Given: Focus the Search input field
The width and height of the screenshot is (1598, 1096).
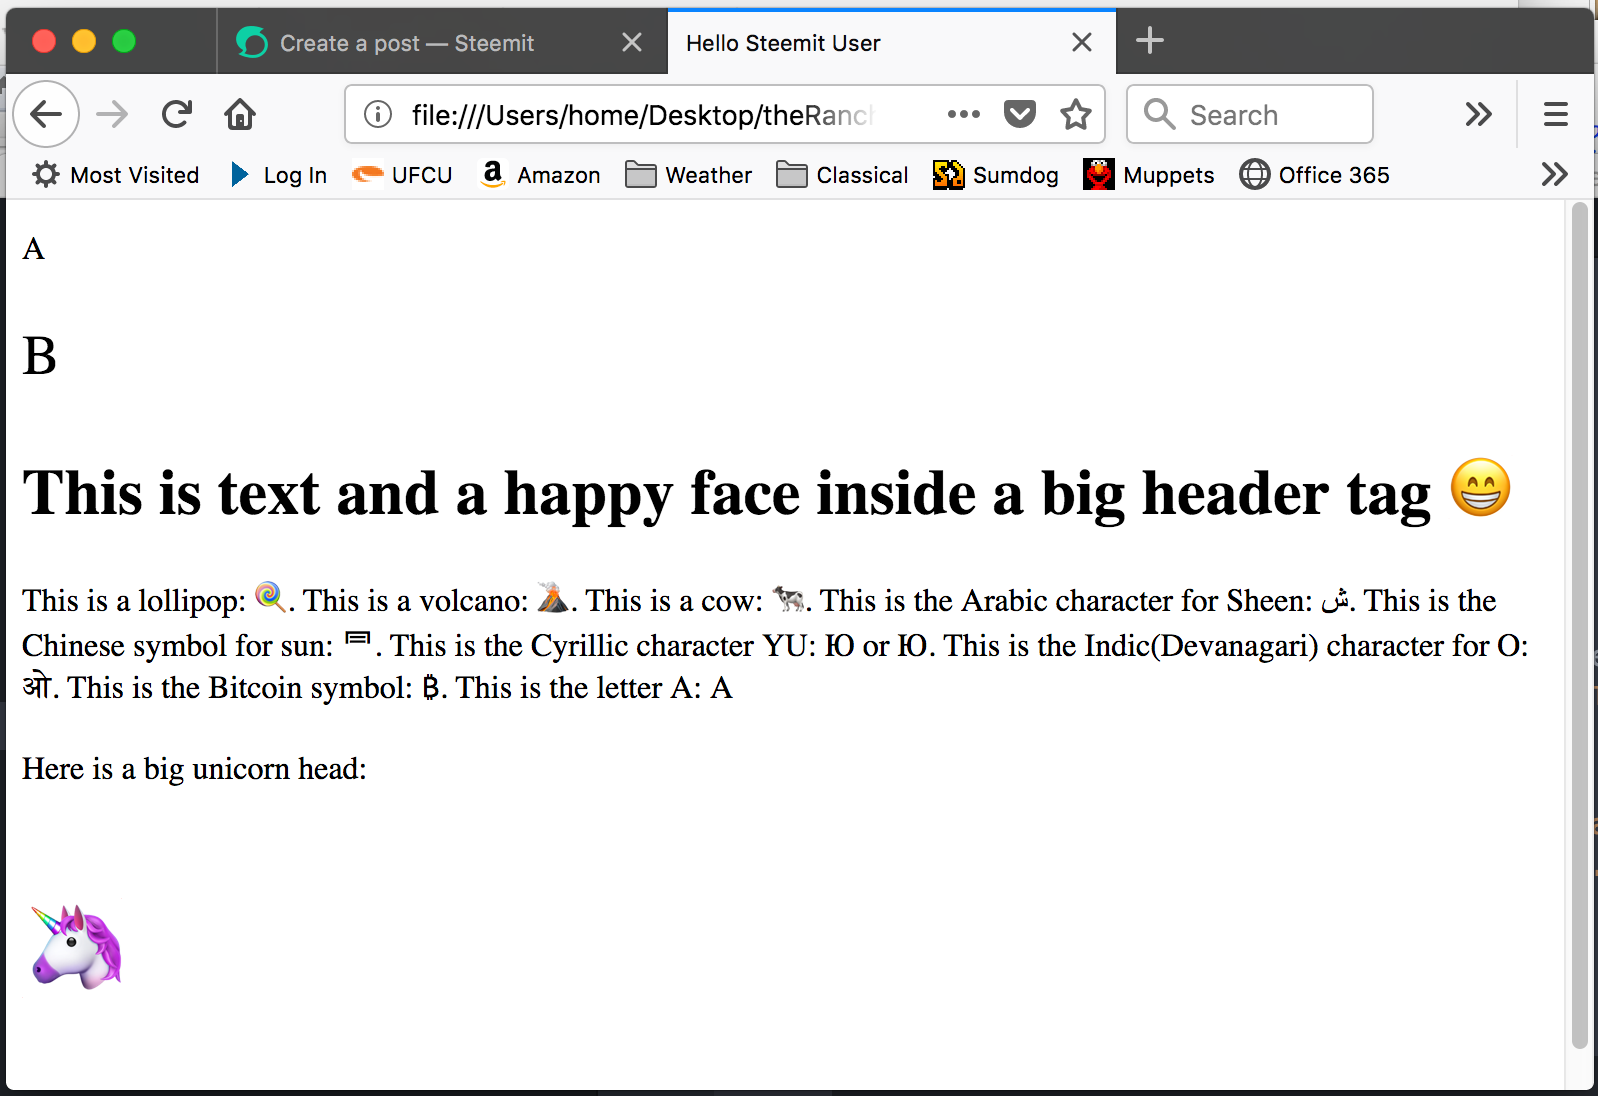Looking at the screenshot, I should 1250,114.
